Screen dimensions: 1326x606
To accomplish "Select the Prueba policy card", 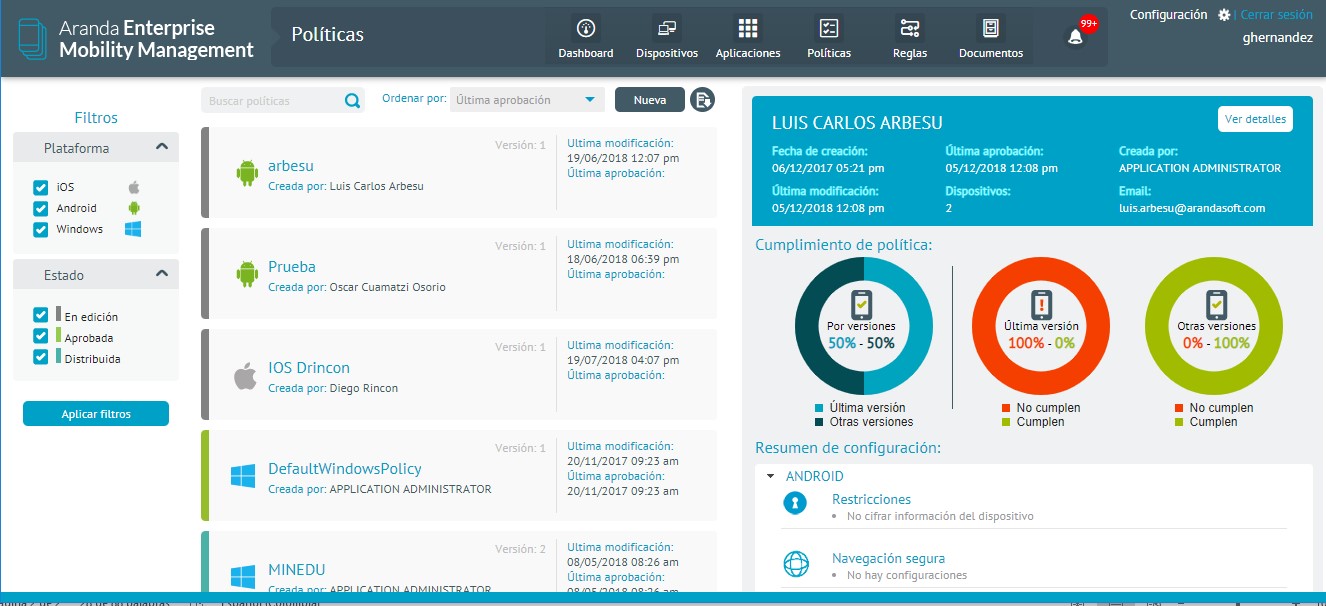I will (x=460, y=273).
